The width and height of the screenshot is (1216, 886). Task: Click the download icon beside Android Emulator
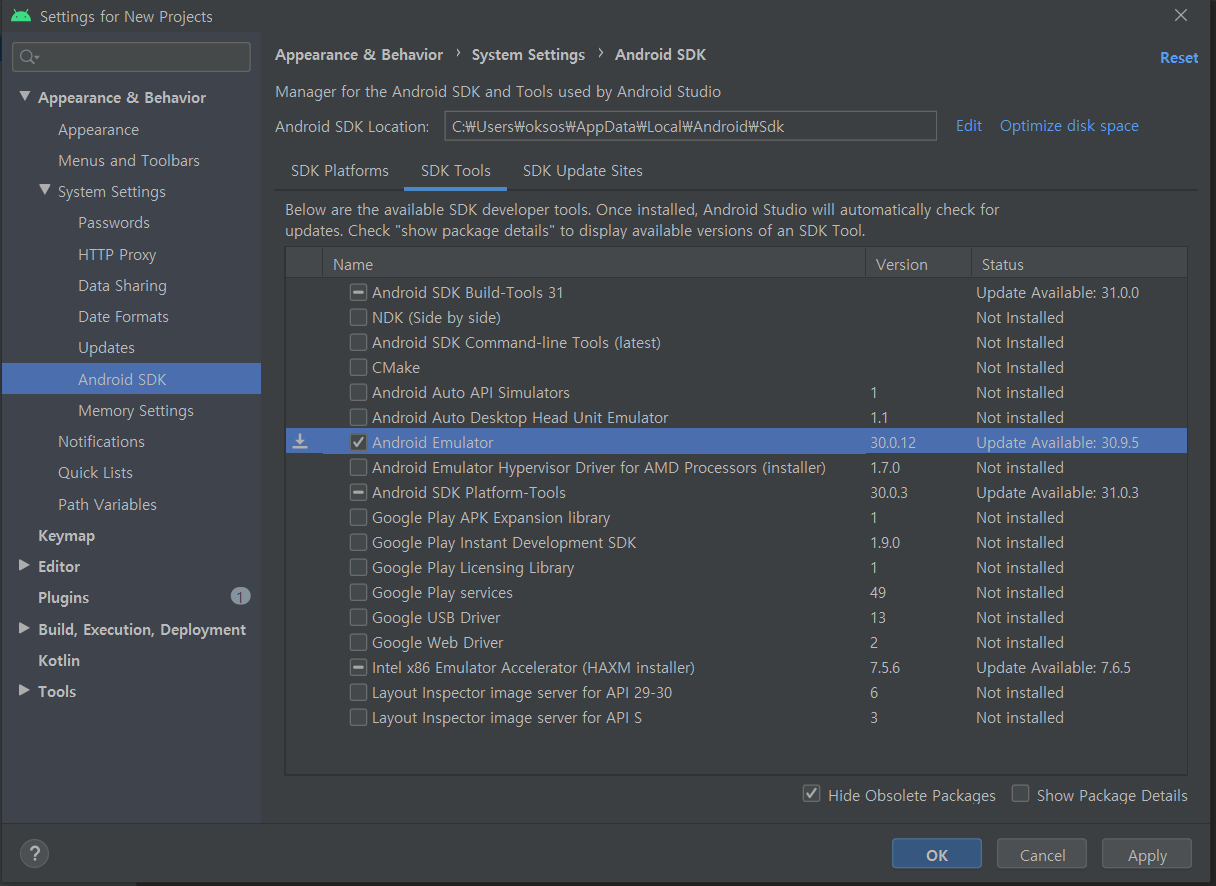coord(300,442)
